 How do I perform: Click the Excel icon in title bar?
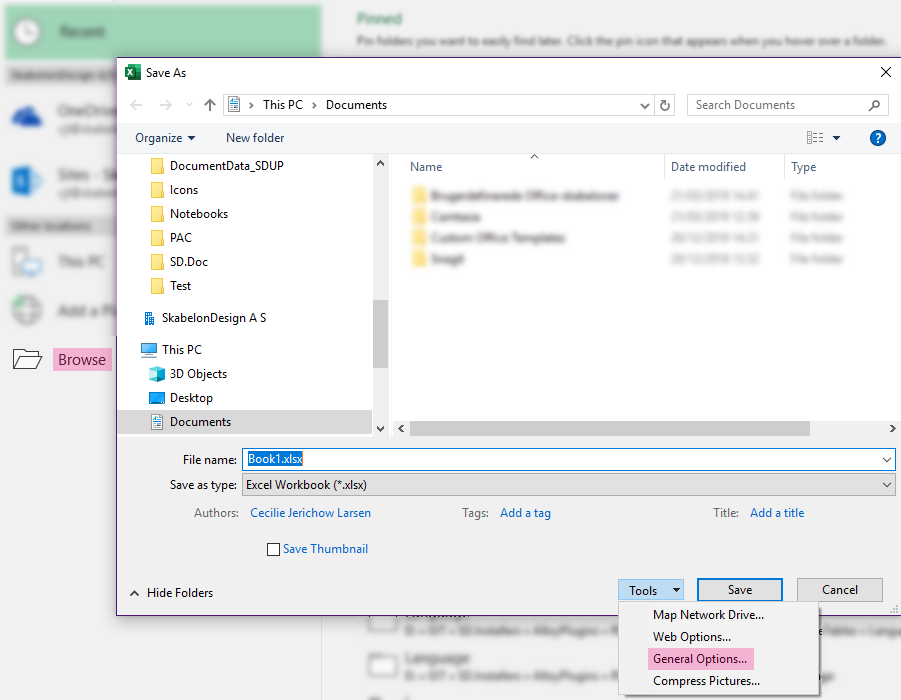133,72
